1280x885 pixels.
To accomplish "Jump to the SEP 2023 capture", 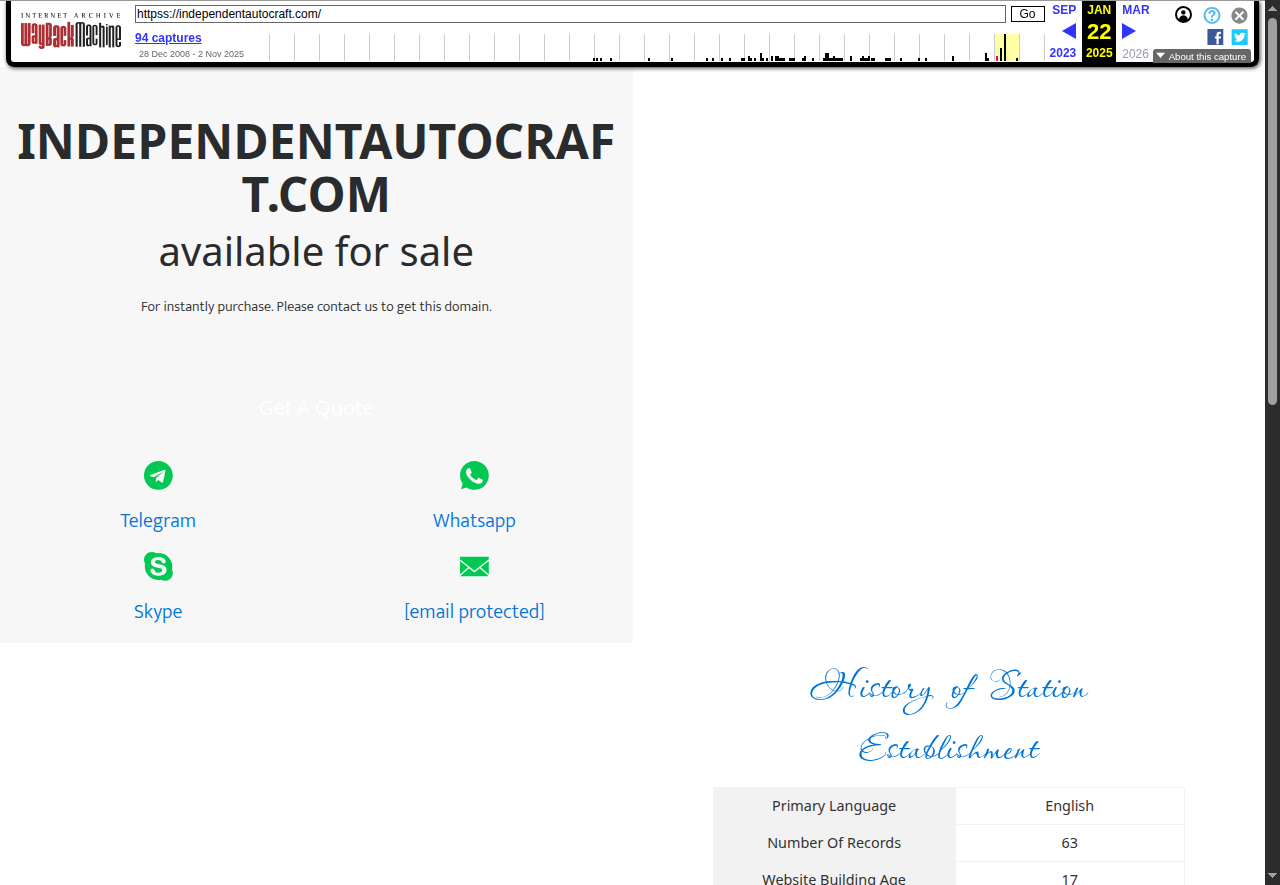I will tap(1063, 10).
